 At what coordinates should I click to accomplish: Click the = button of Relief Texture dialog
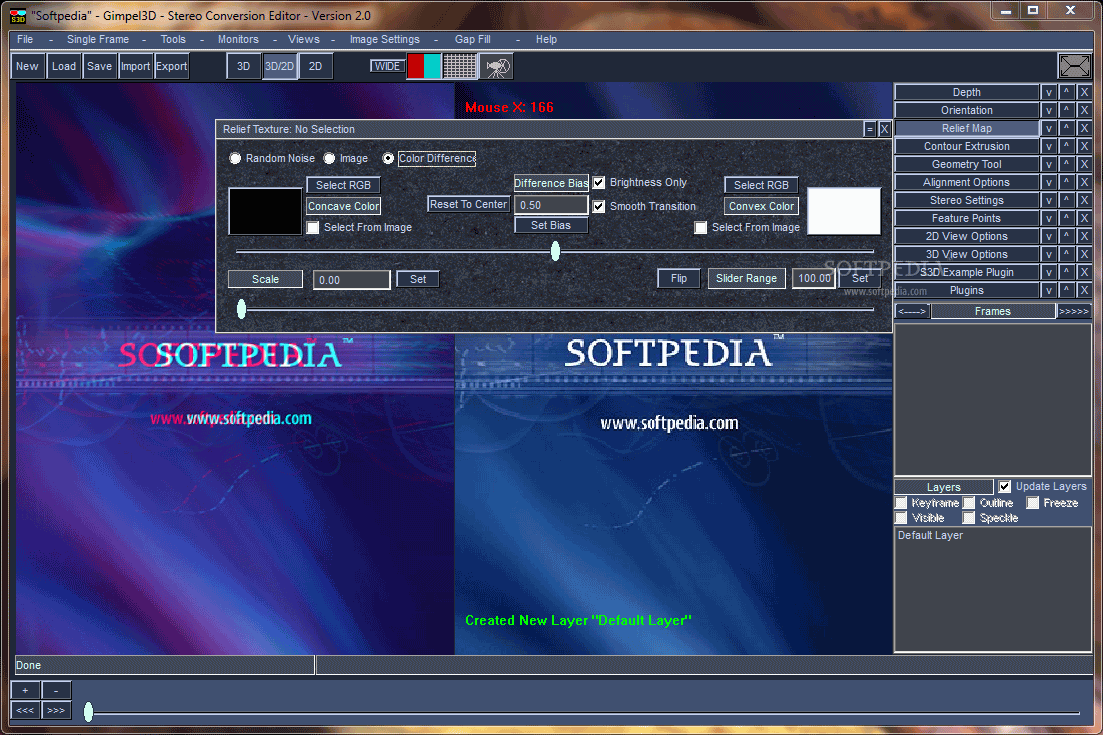[869, 129]
